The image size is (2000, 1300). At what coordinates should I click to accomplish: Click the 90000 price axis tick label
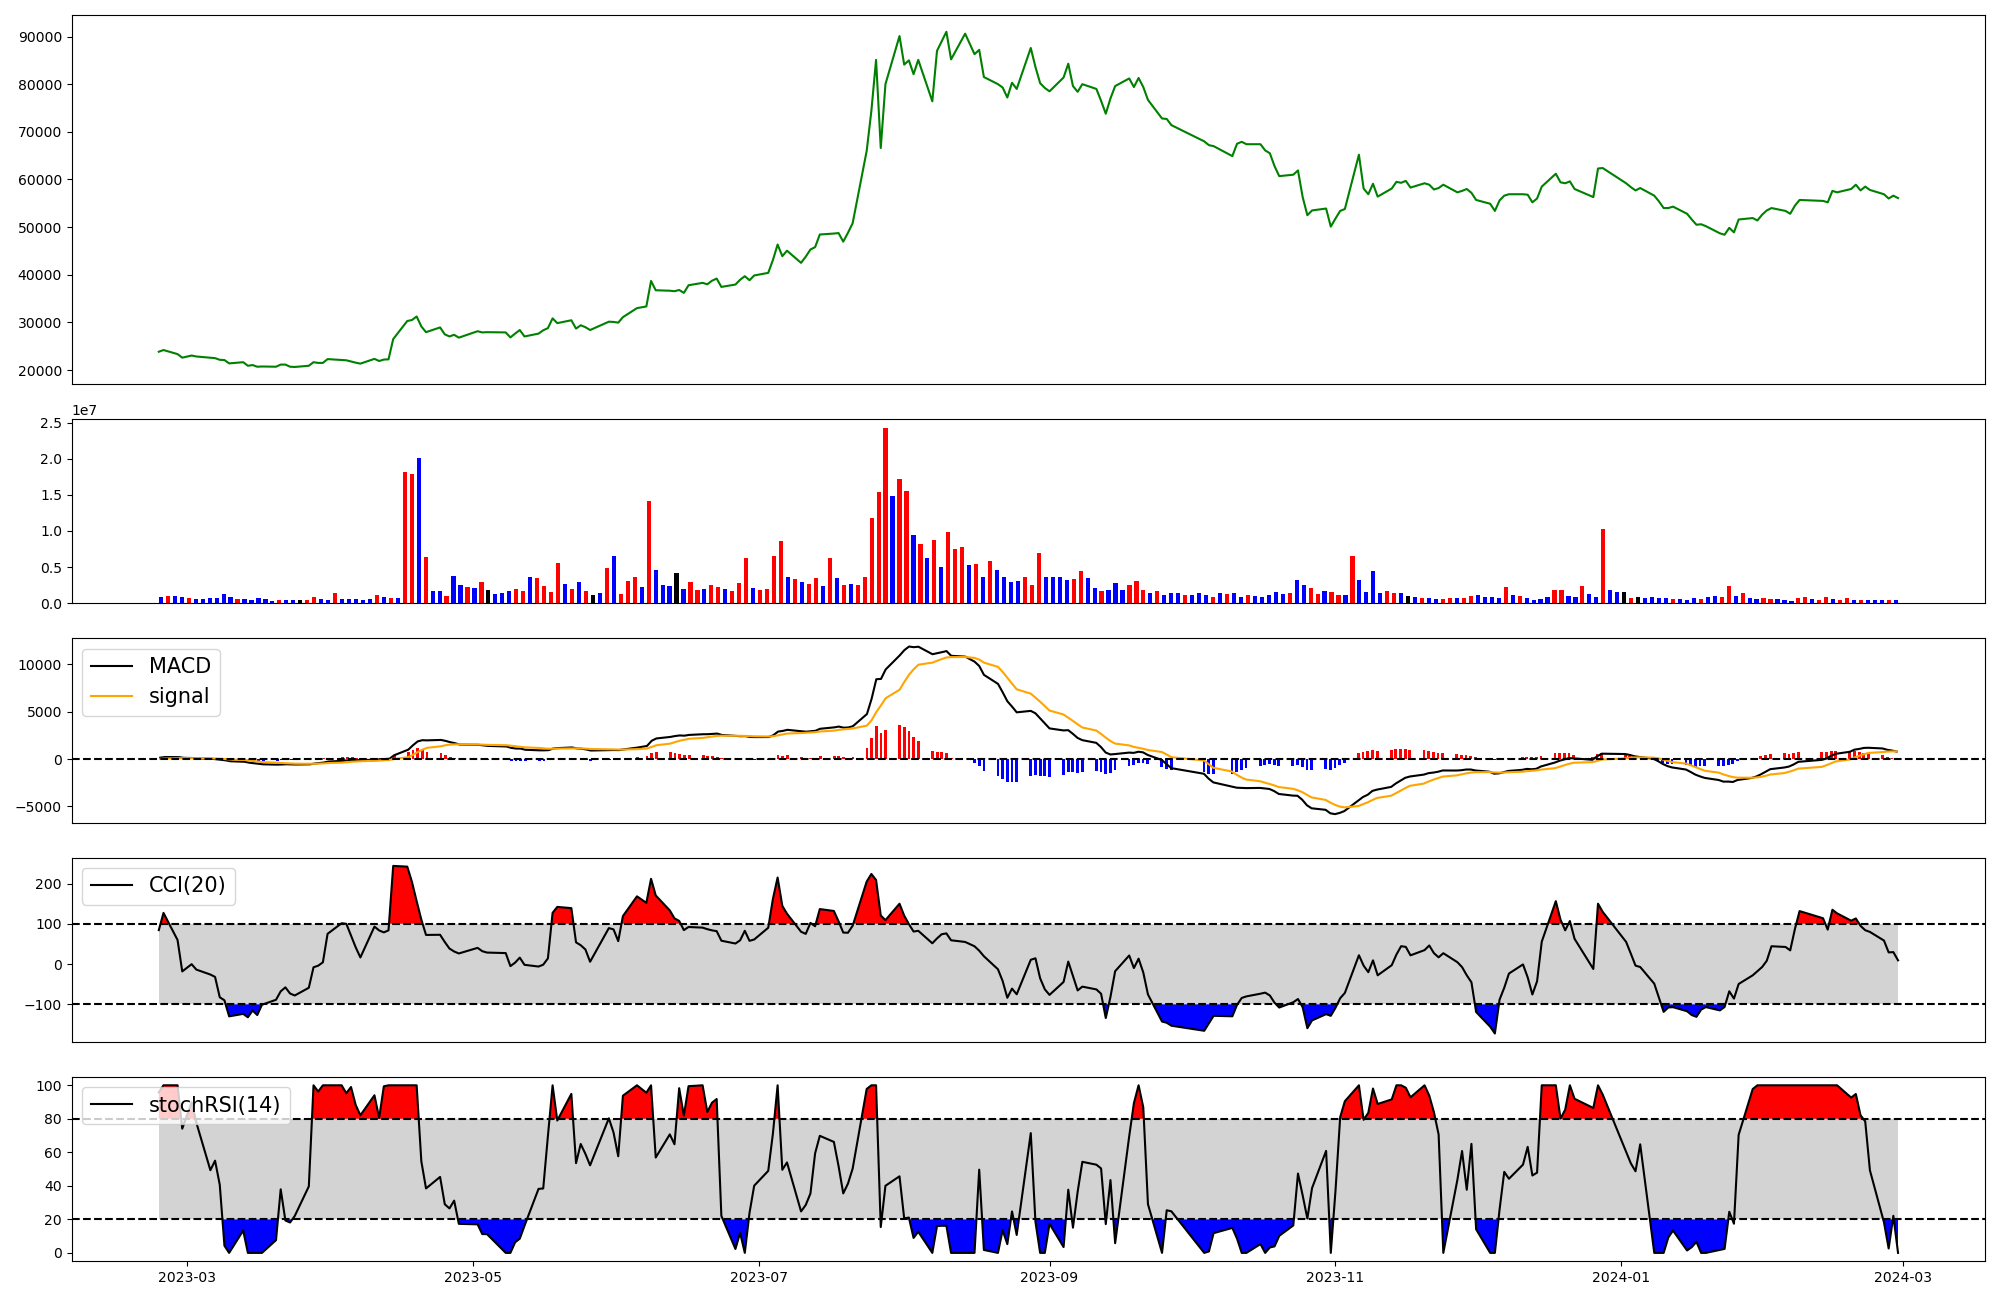[x=40, y=37]
